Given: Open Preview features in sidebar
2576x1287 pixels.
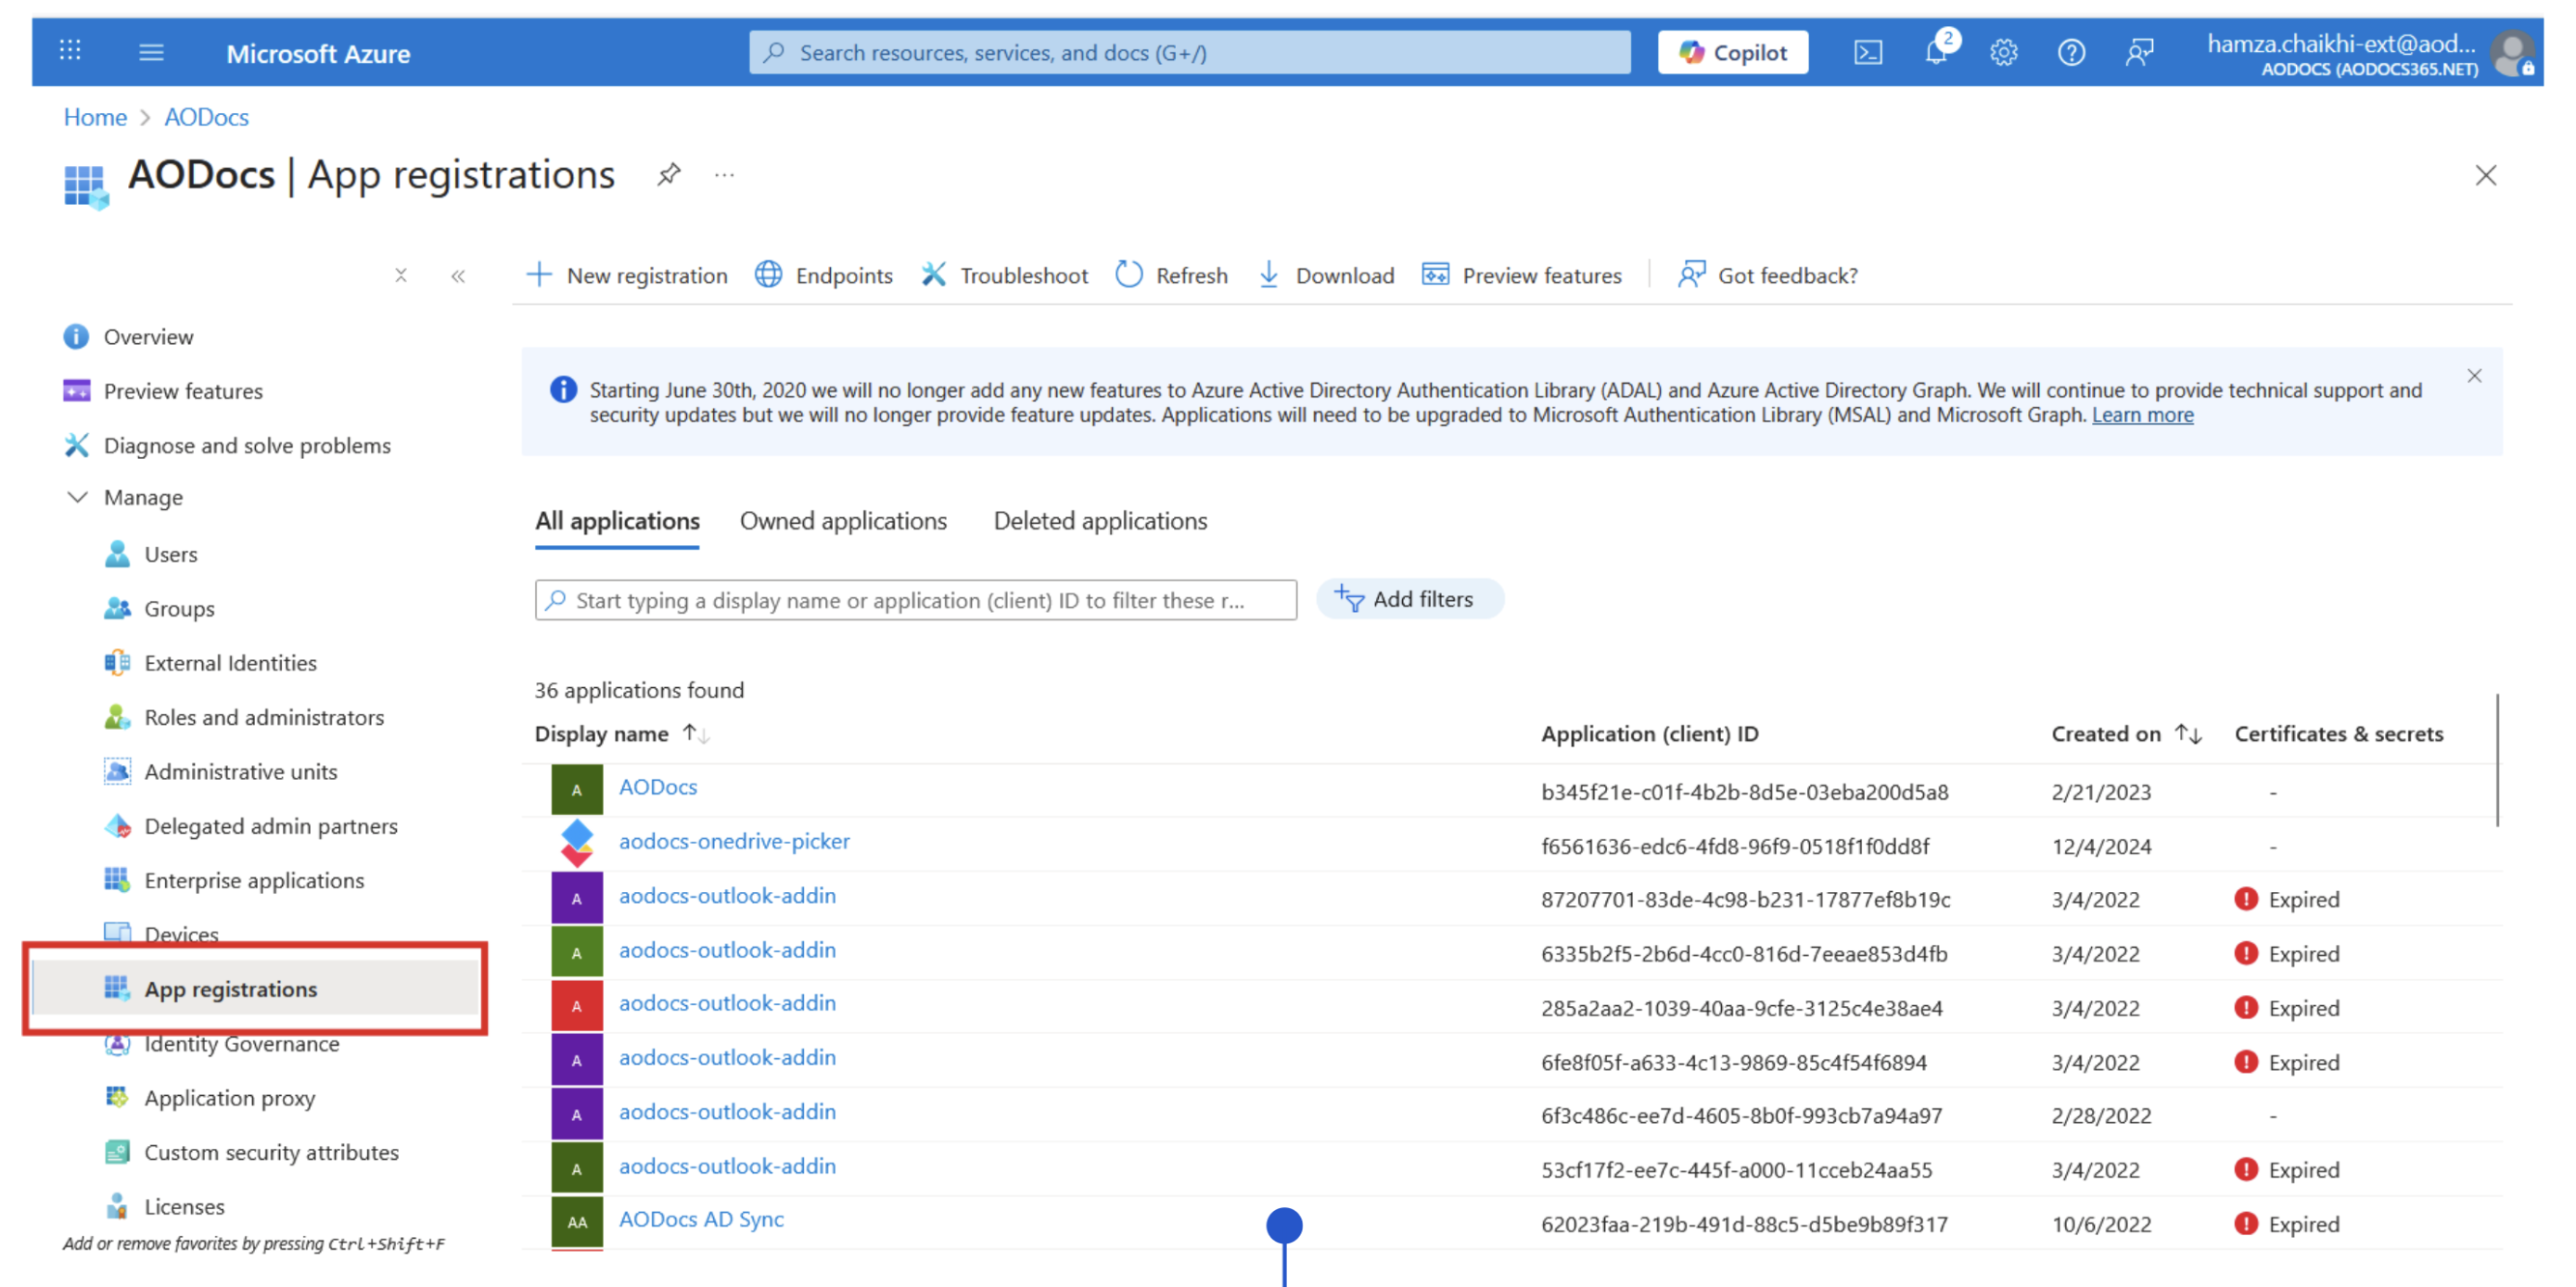Looking at the screenshot, I should click(183, 391).
